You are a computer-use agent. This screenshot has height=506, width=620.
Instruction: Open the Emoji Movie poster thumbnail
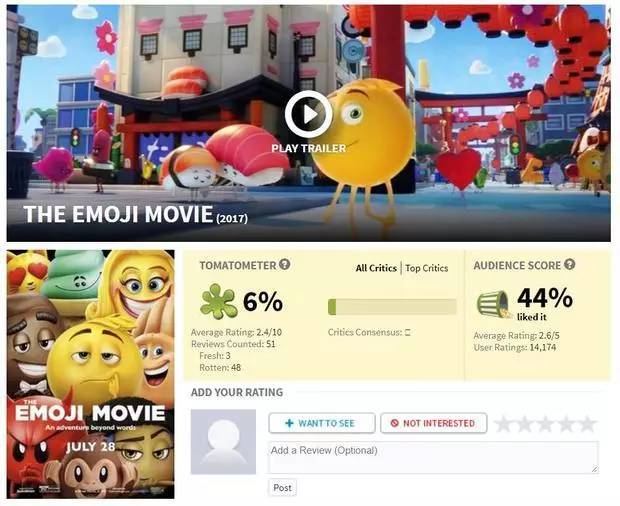[91, 374]
